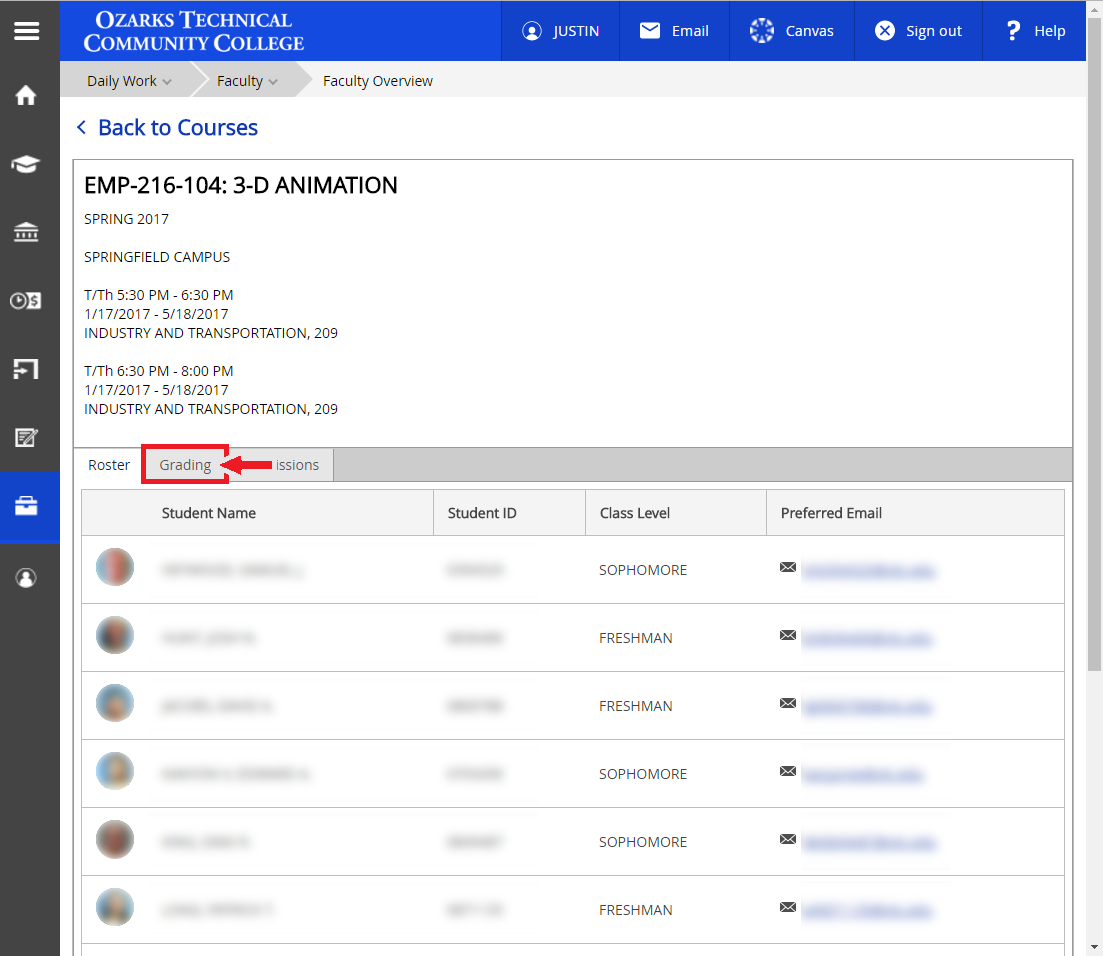The height and width of the screenshot is (956, 1103).
Task: Click EMP-216-104: 3-D ANIMATION title
Action: [x=241, y=185]
